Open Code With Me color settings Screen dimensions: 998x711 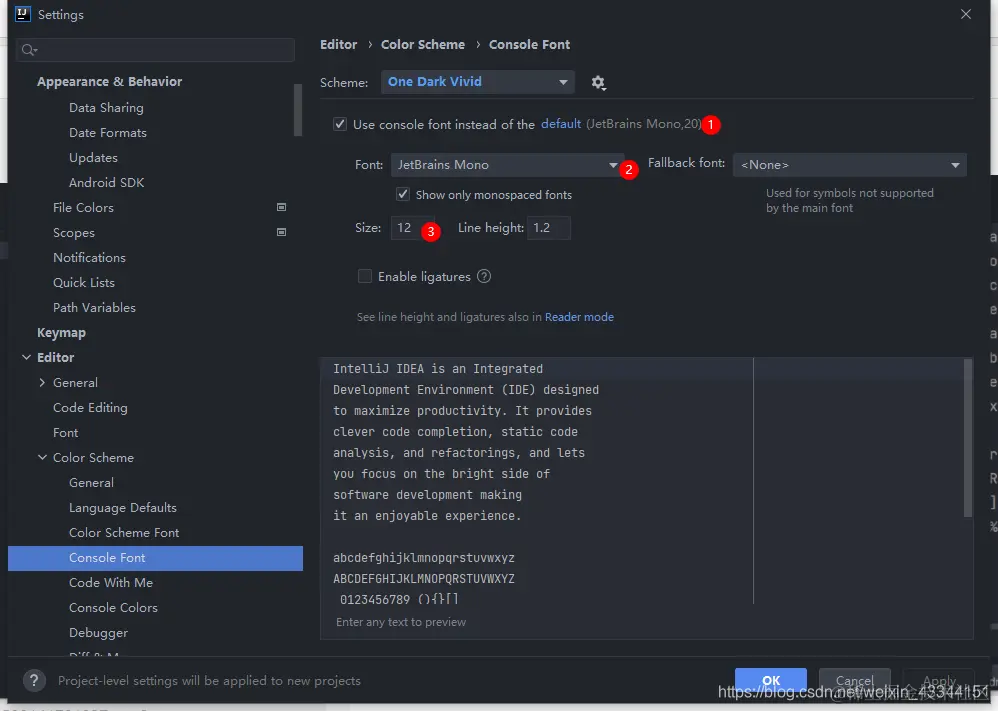click(x=111, y=583)
